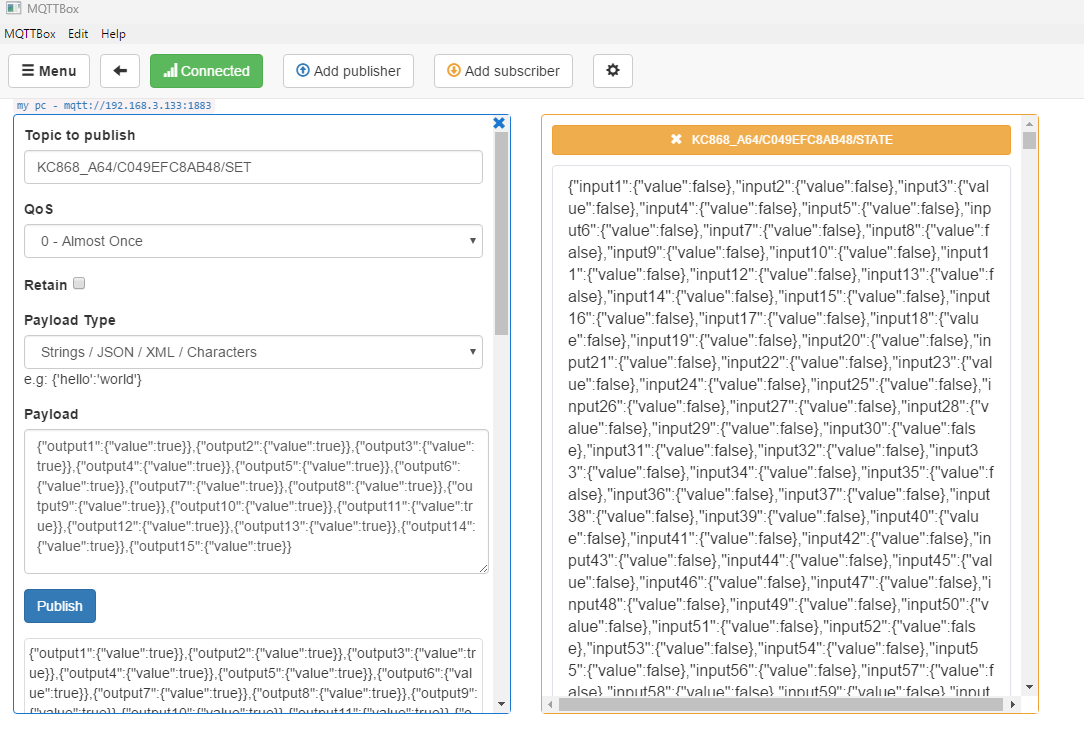
Task: Toggle the Retain checkbox
Action: (79, 284)
